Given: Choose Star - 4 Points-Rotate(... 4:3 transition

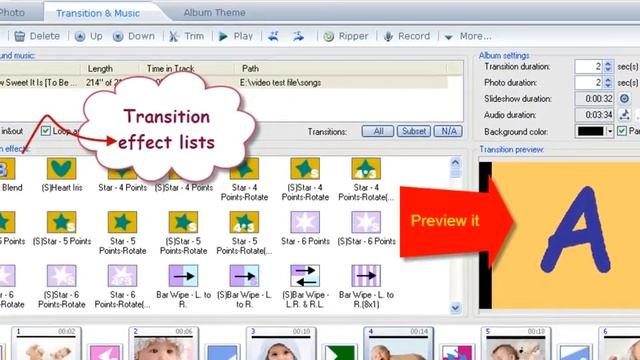Looking at the screenshot, I should [366, 180].
